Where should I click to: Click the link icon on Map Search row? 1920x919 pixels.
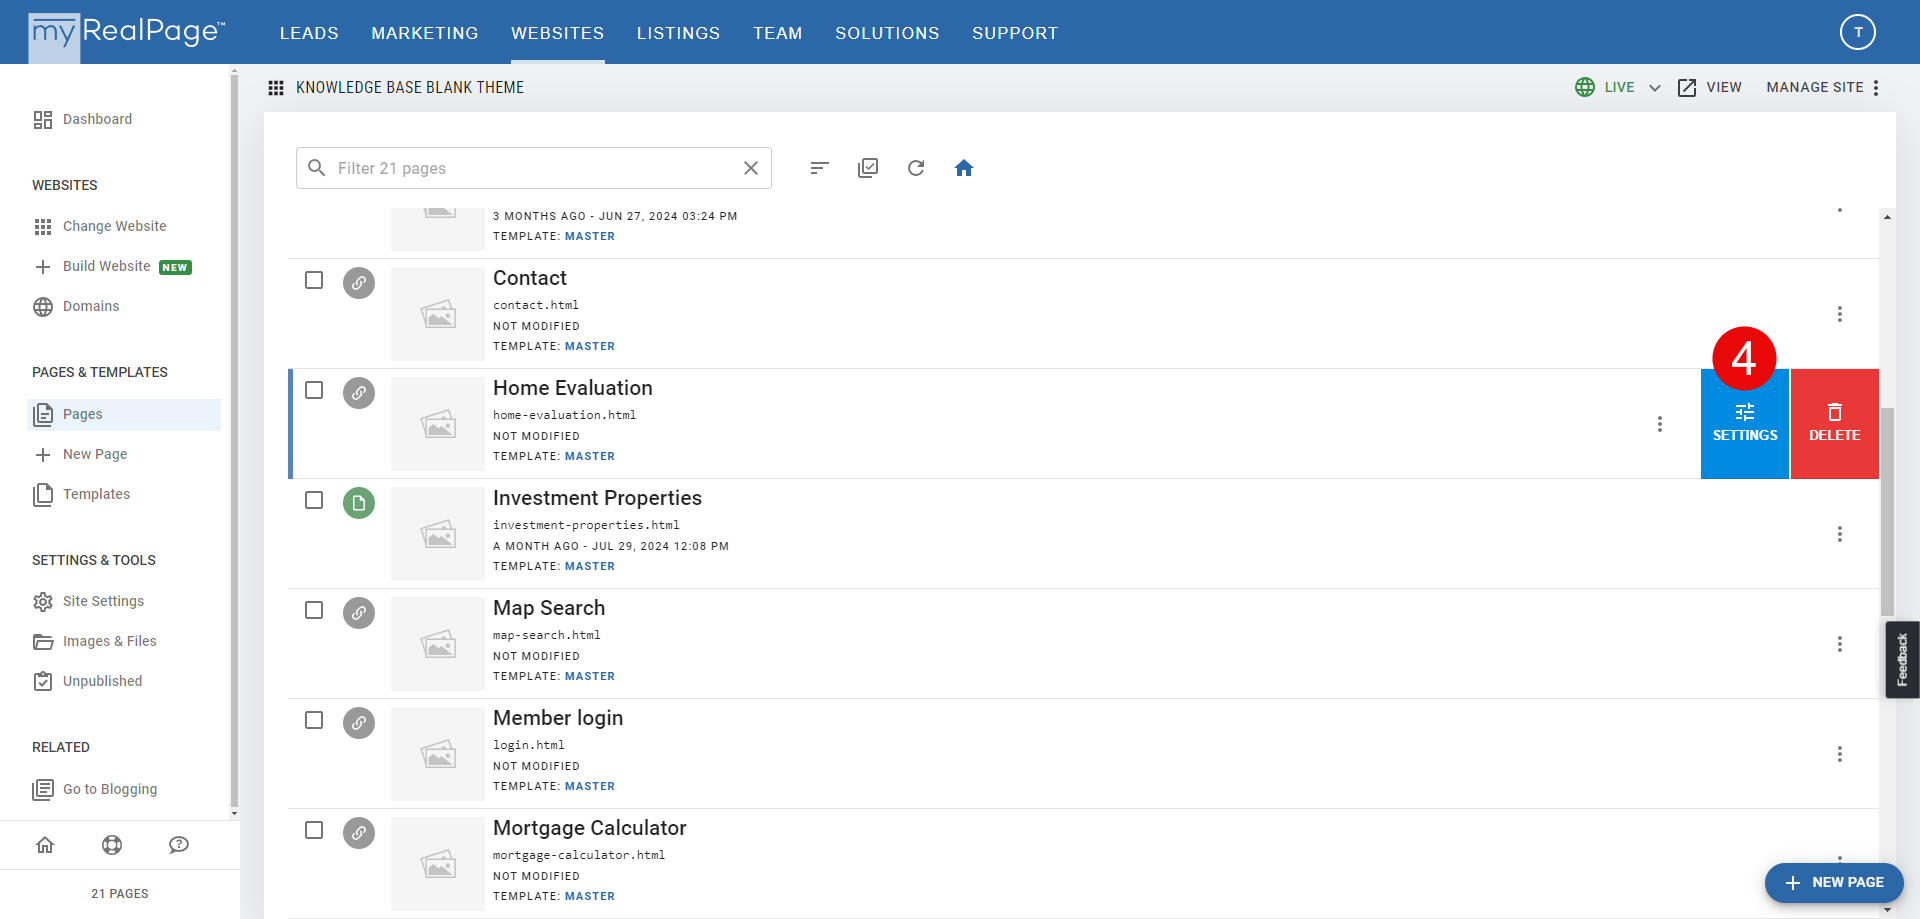click(x=359, y=613)
